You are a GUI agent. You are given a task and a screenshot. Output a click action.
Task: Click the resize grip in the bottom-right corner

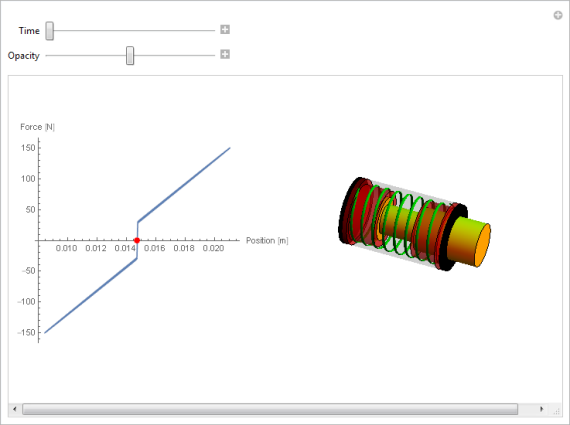tap(557, 411)
